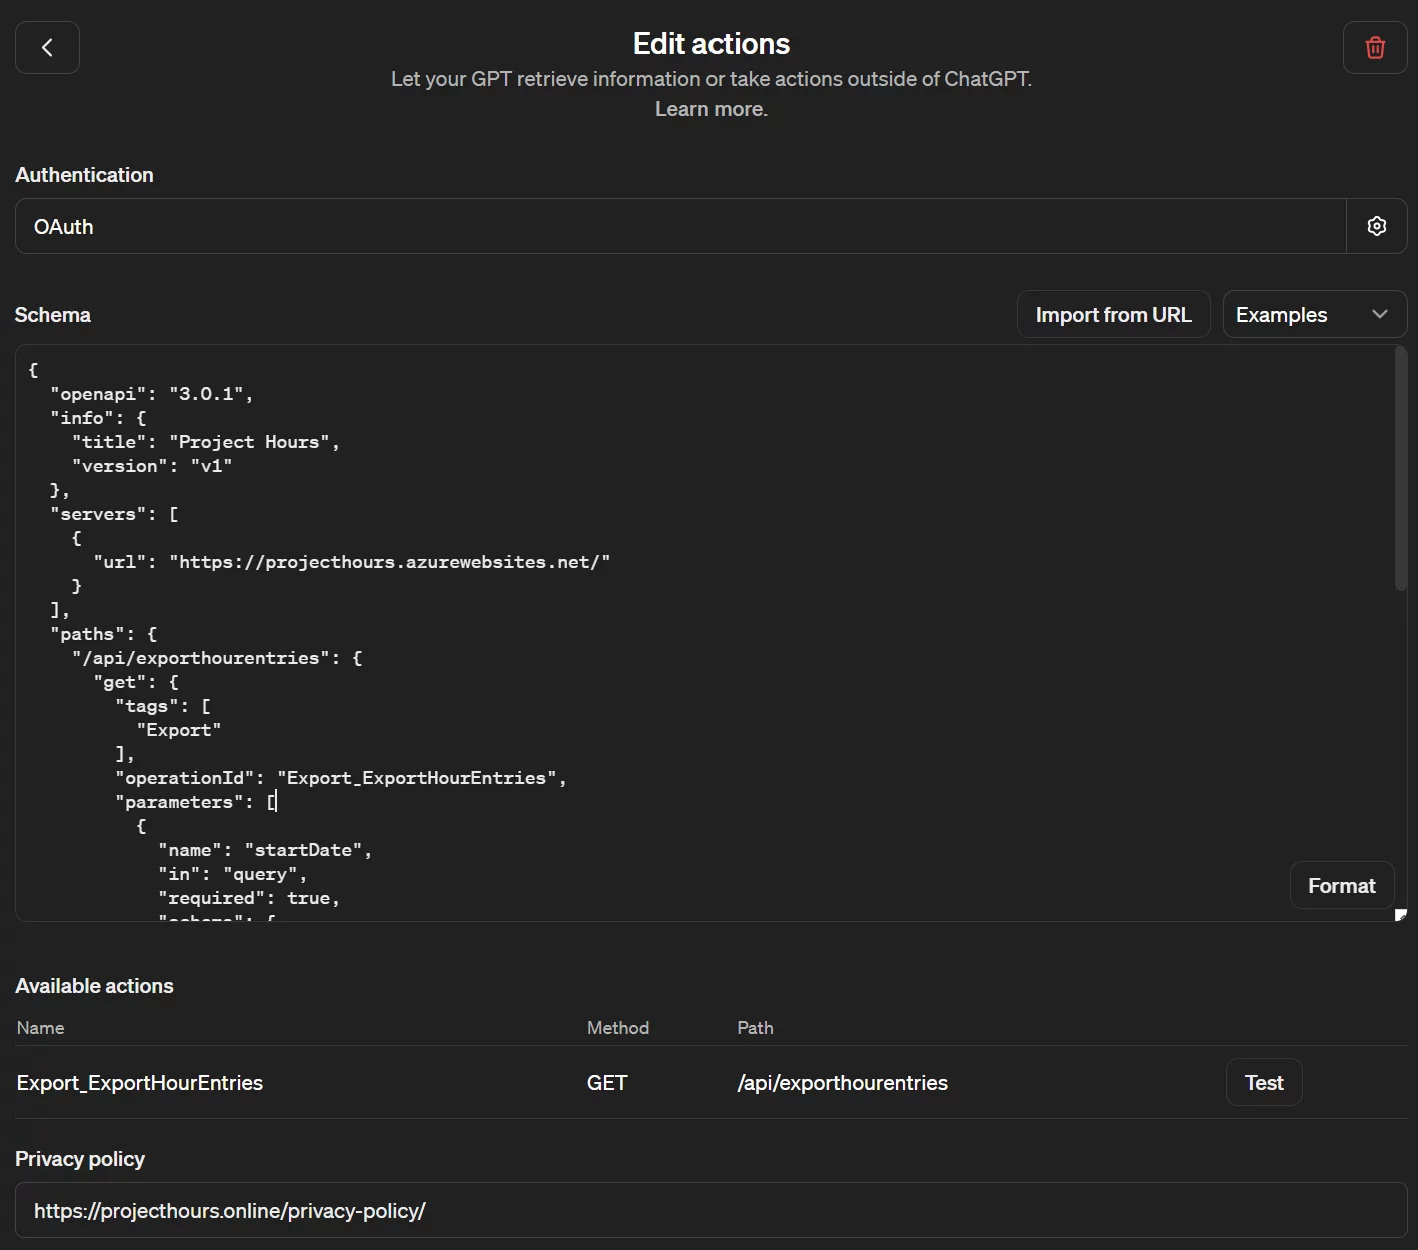Click the schema editor vertical scrollbar
This screenshot has width=1418, height=1250.
tap(1400, 470)
